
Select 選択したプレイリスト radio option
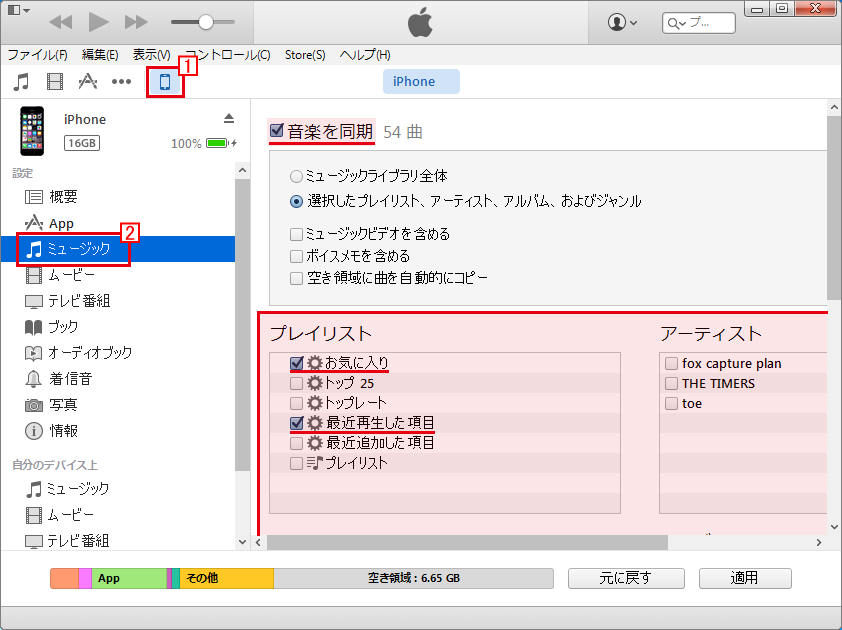[296, 201]
